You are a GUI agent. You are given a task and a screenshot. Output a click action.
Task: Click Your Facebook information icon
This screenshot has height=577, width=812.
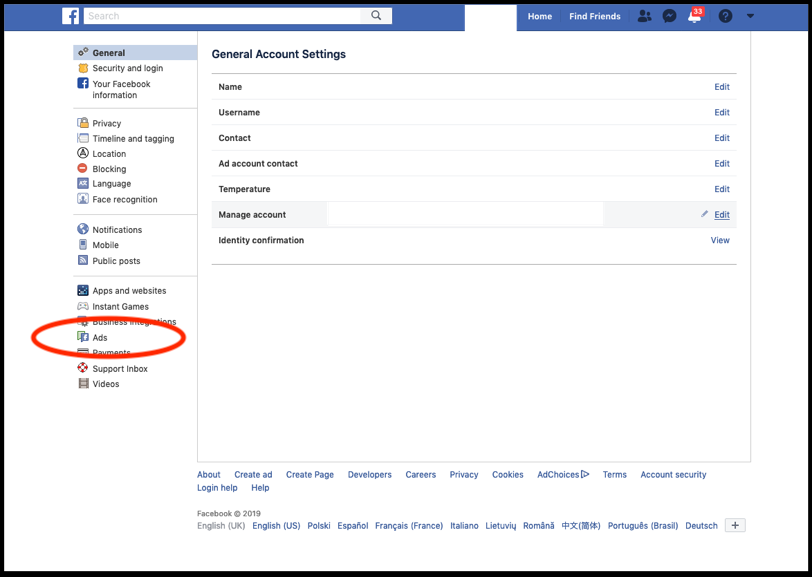(83, 83)
